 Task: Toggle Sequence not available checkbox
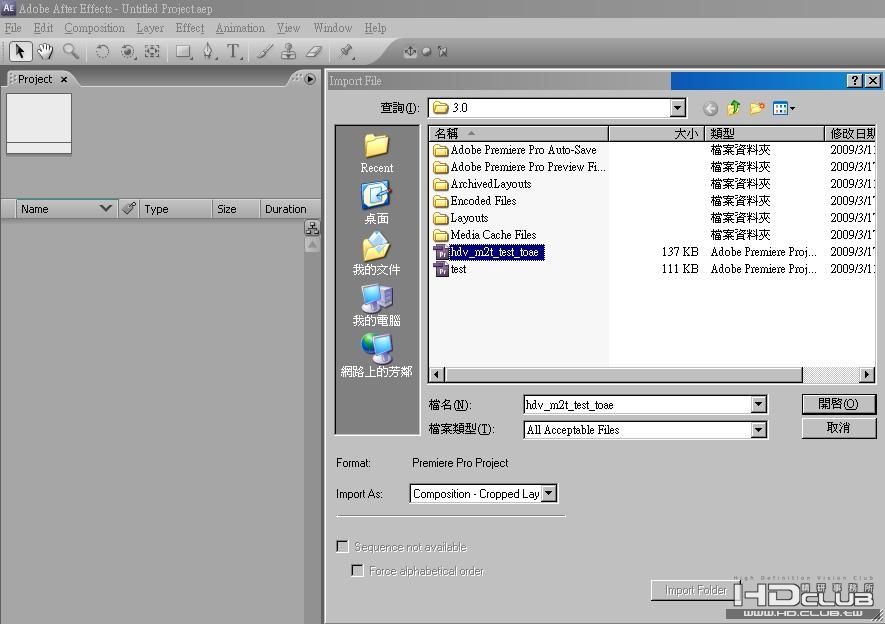click(x=342, y=546)
